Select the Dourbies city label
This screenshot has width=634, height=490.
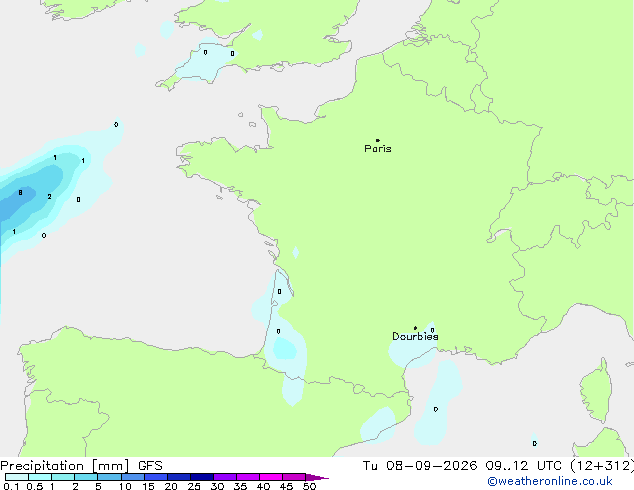point(415,336)
